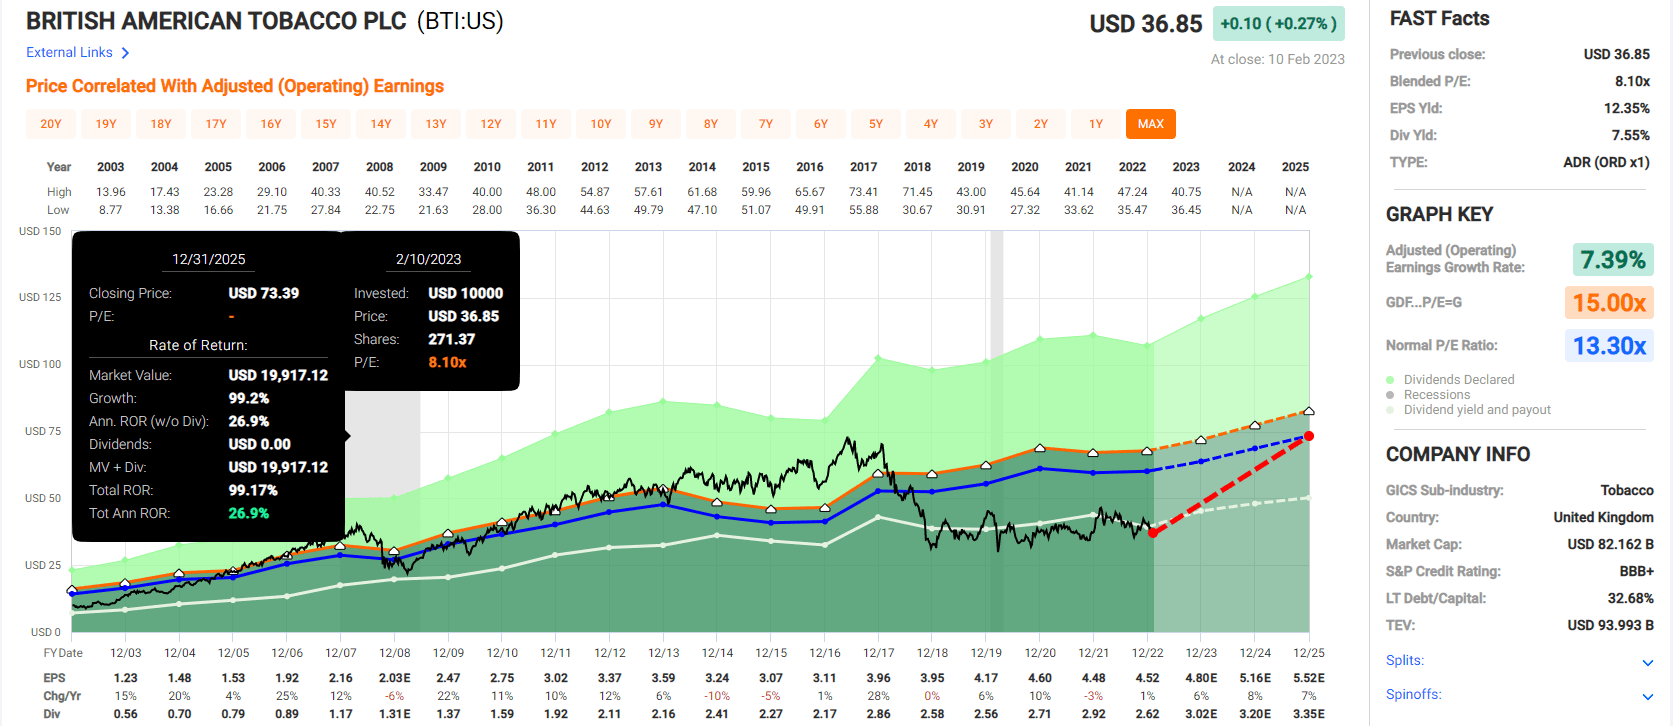1673x726 pixels.
Task: Choose the 16Y time range
Action: tap(271, 124)
